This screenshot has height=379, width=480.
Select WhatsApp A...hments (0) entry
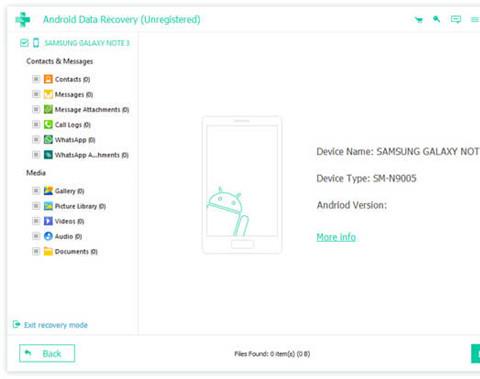tap(92, 155)
